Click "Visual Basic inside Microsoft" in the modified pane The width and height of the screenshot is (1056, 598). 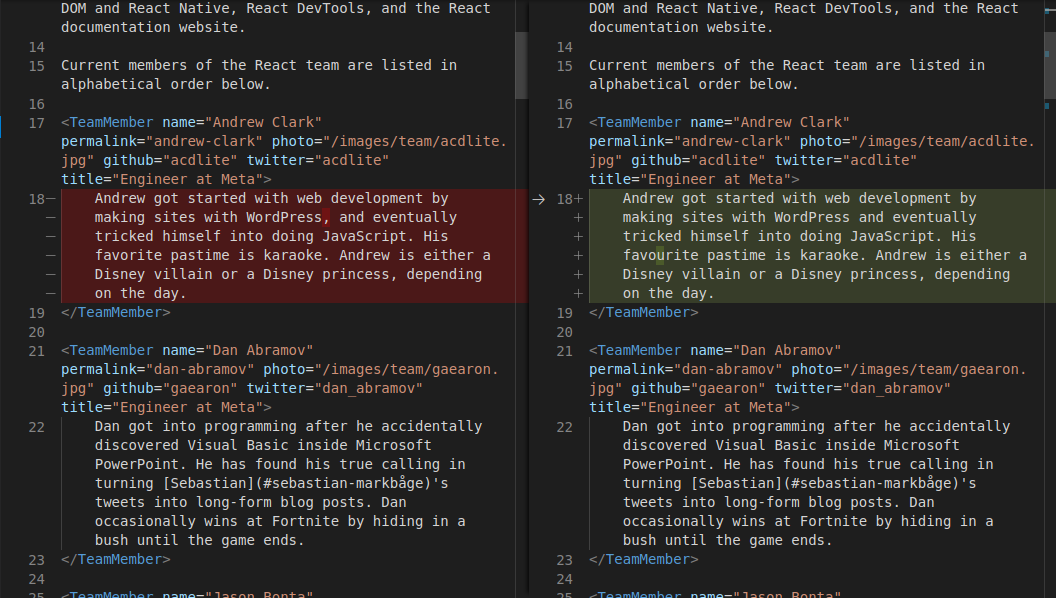click(837, 445)
